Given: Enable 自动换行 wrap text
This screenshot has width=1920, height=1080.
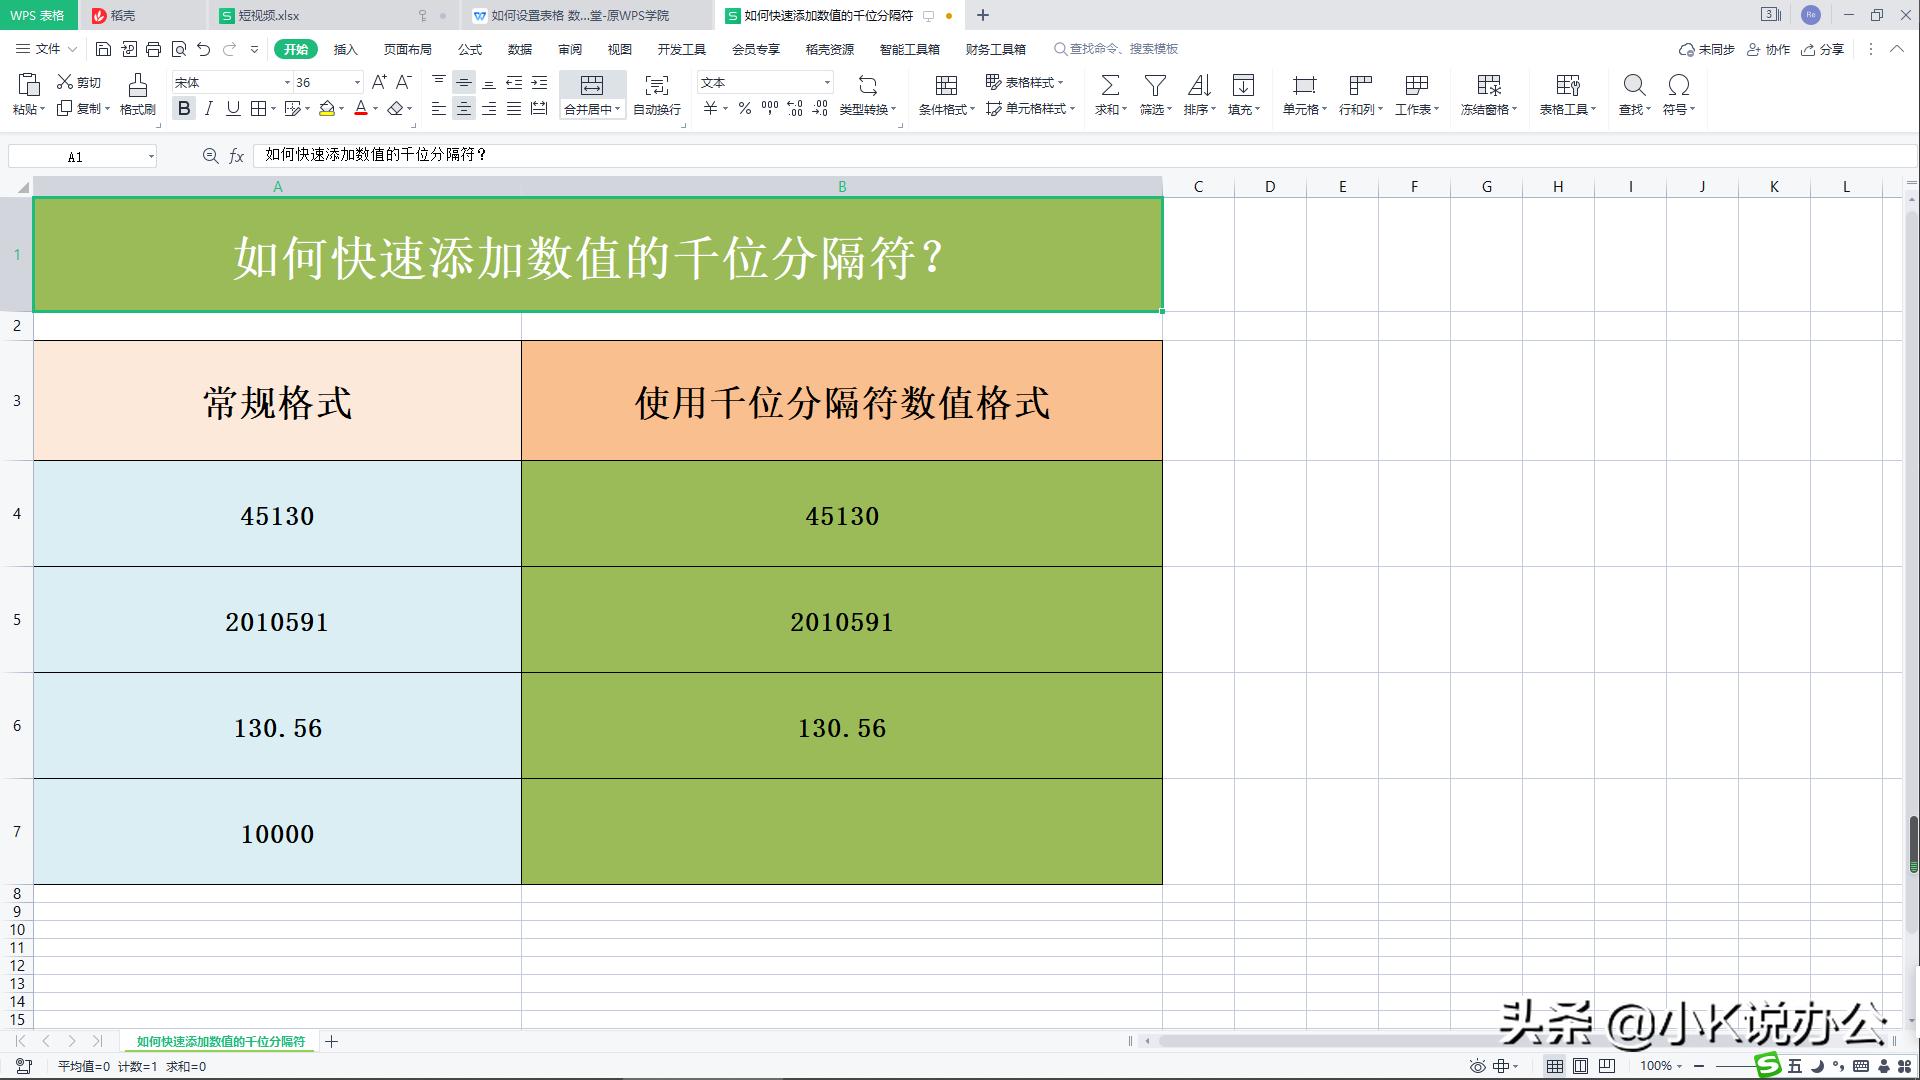Looking at the screenshot, I should (655, 95).
